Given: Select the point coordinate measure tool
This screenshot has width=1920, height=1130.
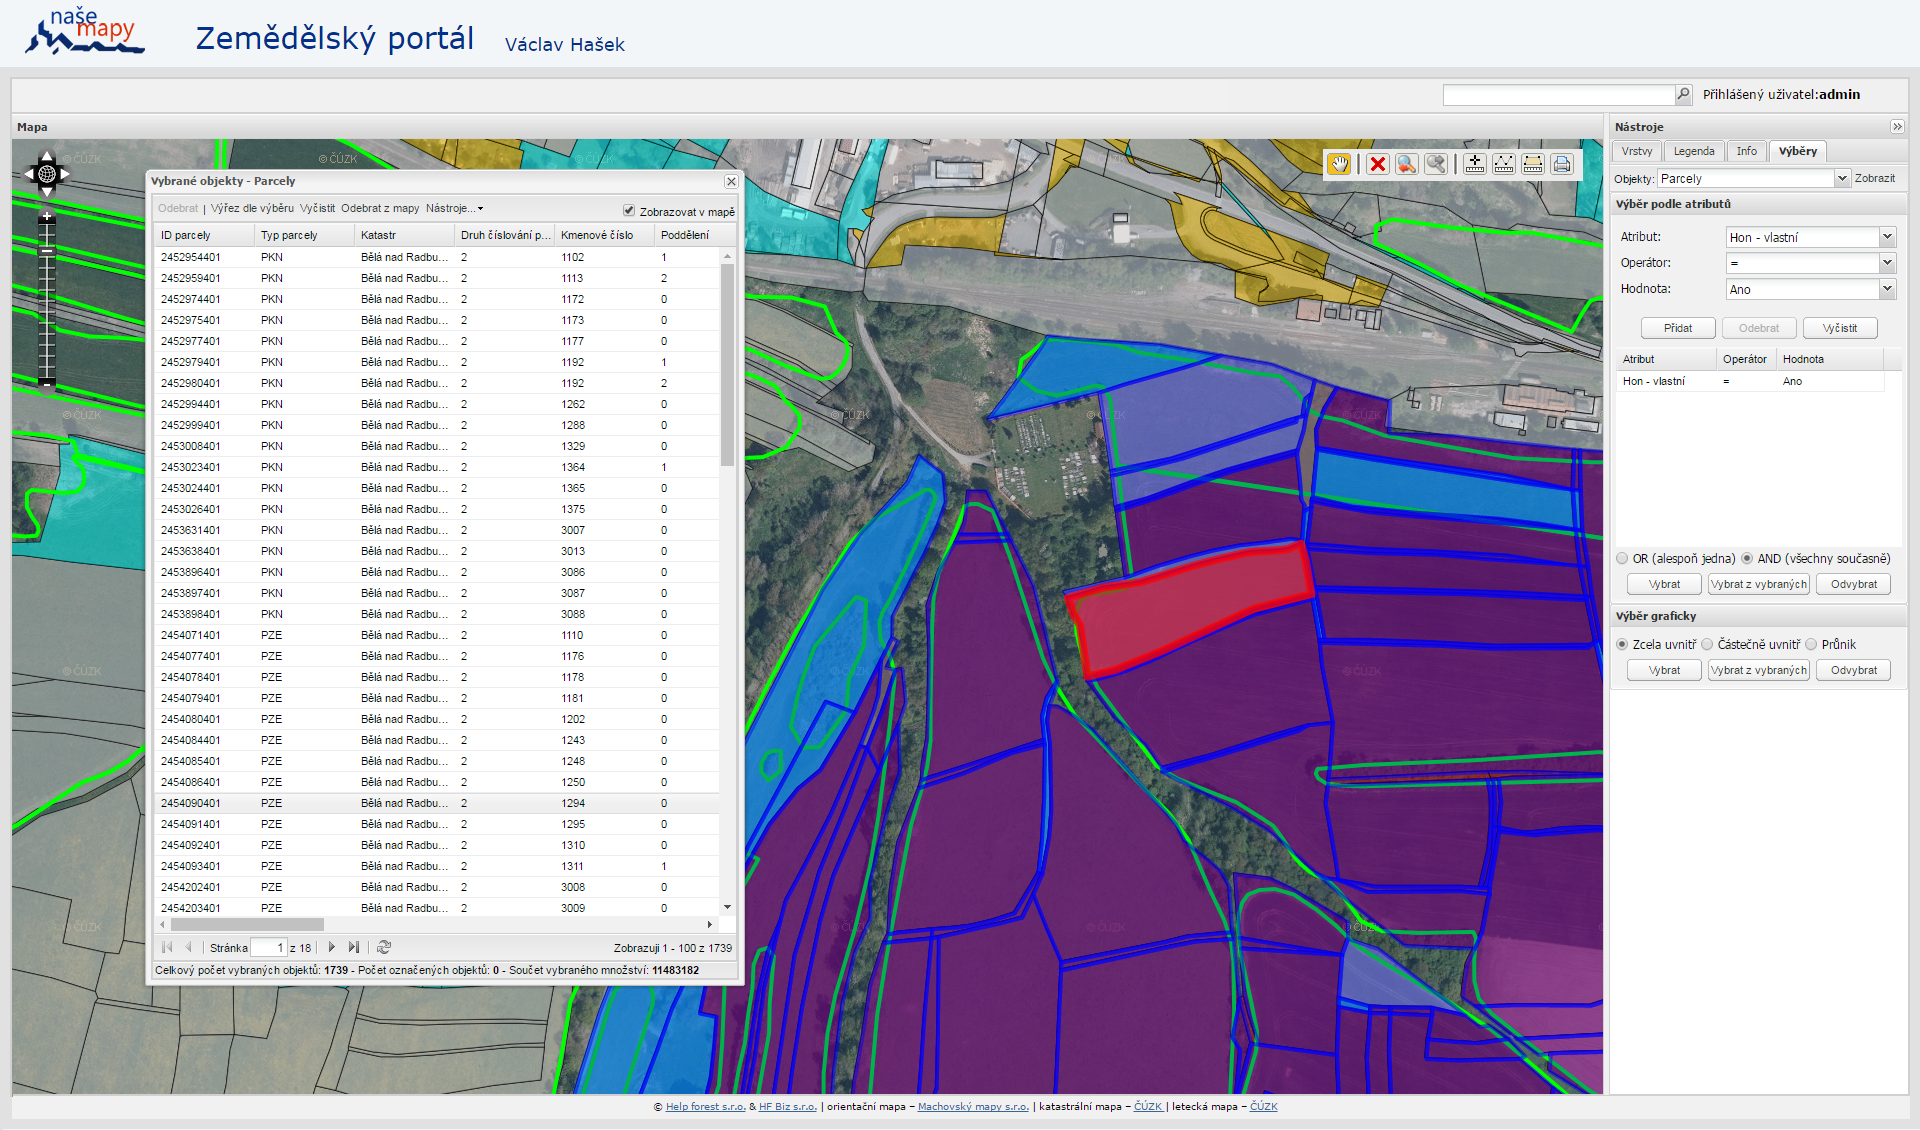Looking at the screenshot, I should tap(1474, 164).
